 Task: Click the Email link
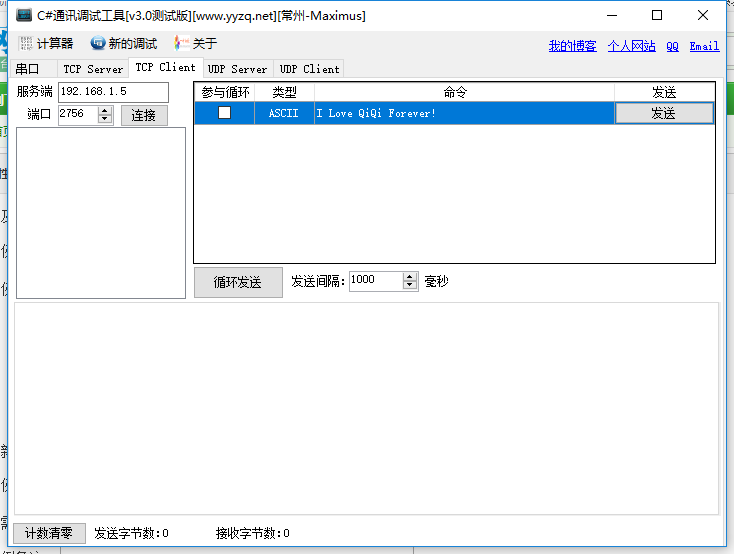pos(704,46)
